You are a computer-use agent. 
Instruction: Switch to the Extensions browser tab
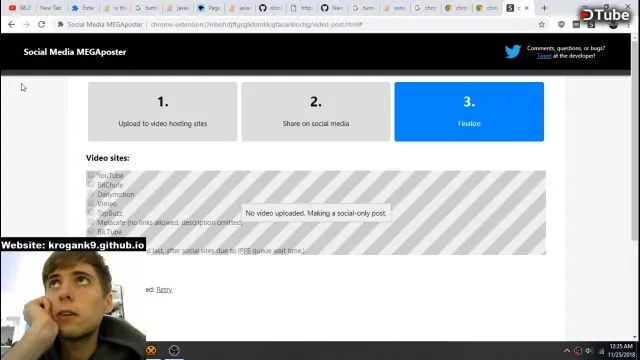[83, 8]
